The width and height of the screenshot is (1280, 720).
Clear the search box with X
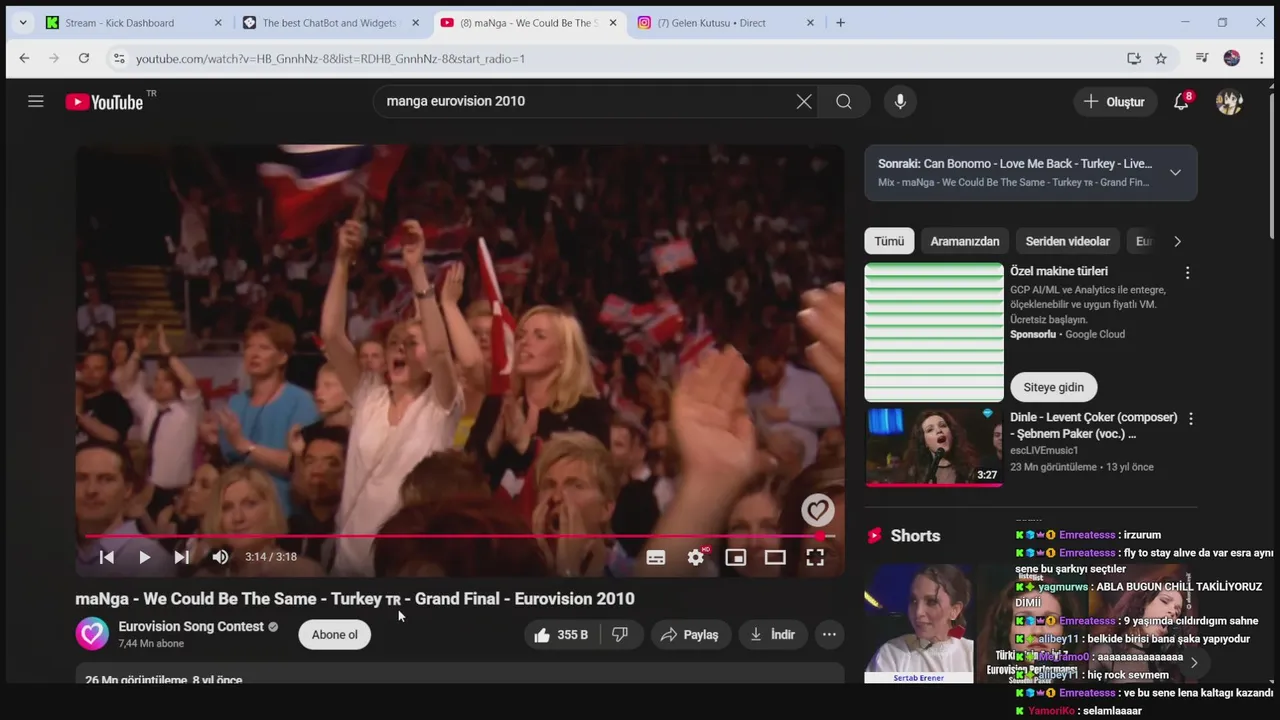pos(804,101)
